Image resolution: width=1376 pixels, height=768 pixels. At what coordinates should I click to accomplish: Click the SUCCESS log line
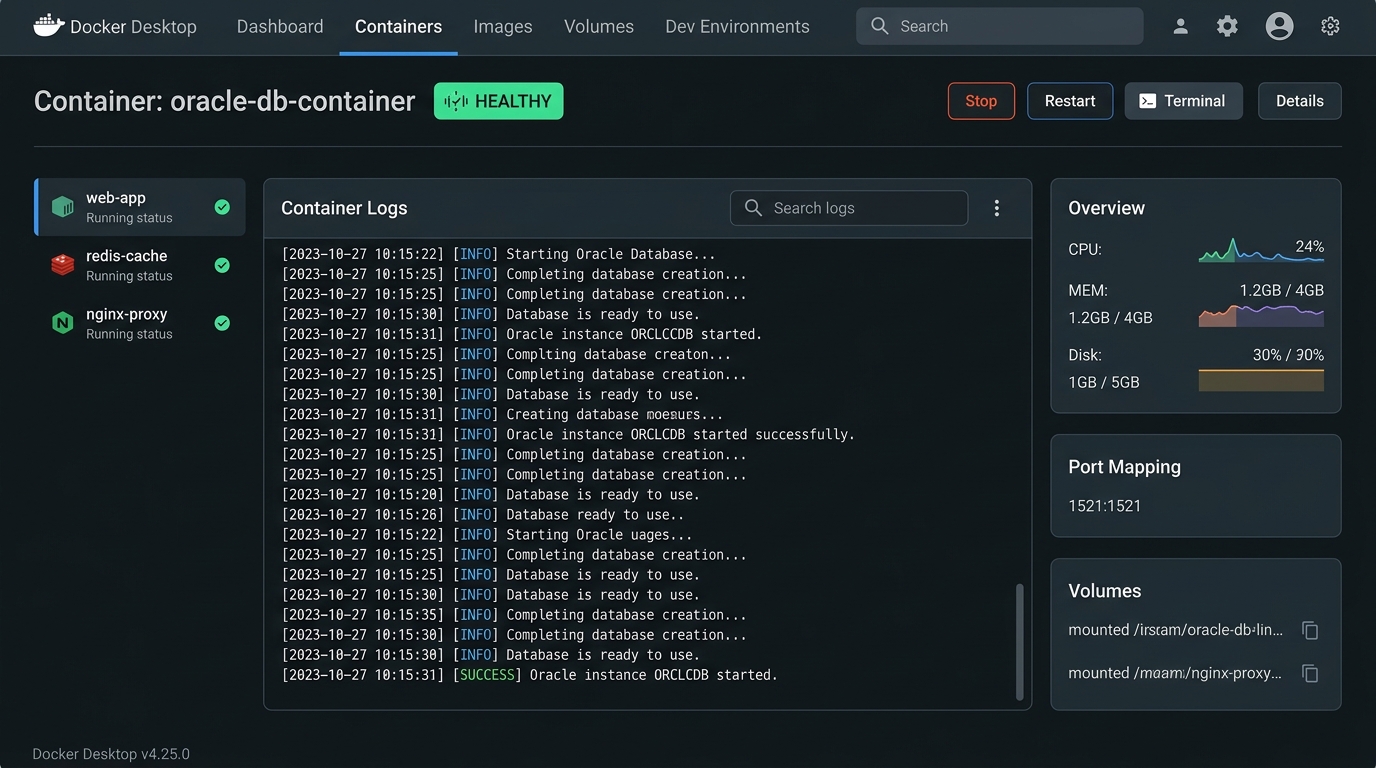coord(529,675)
